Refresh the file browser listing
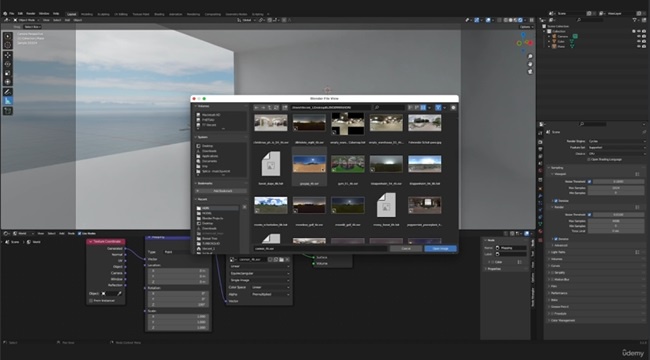 [276, 107]
